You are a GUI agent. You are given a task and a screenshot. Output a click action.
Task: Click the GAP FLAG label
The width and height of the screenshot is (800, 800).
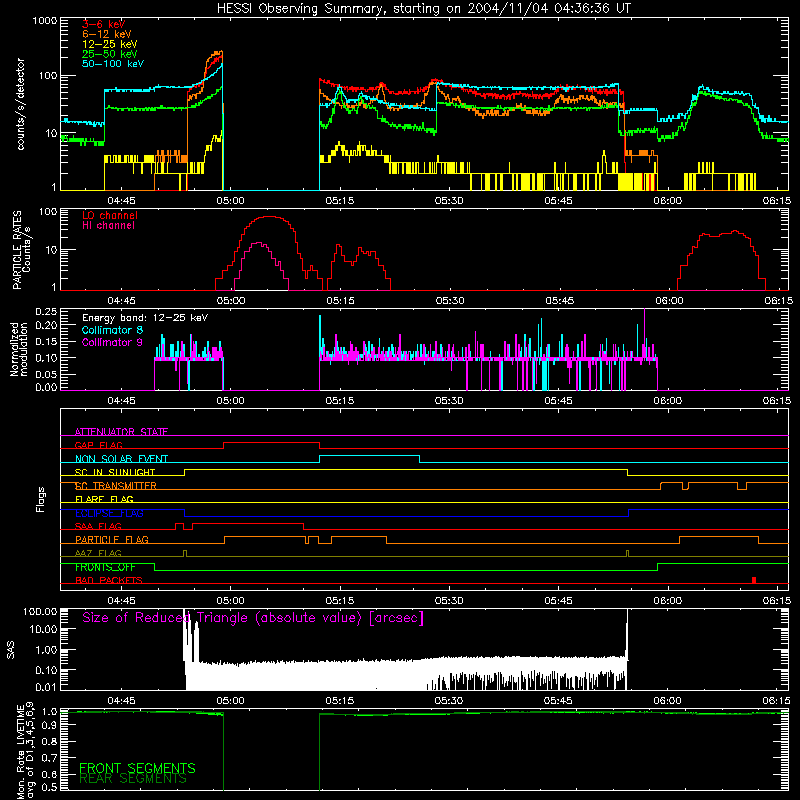98,445
